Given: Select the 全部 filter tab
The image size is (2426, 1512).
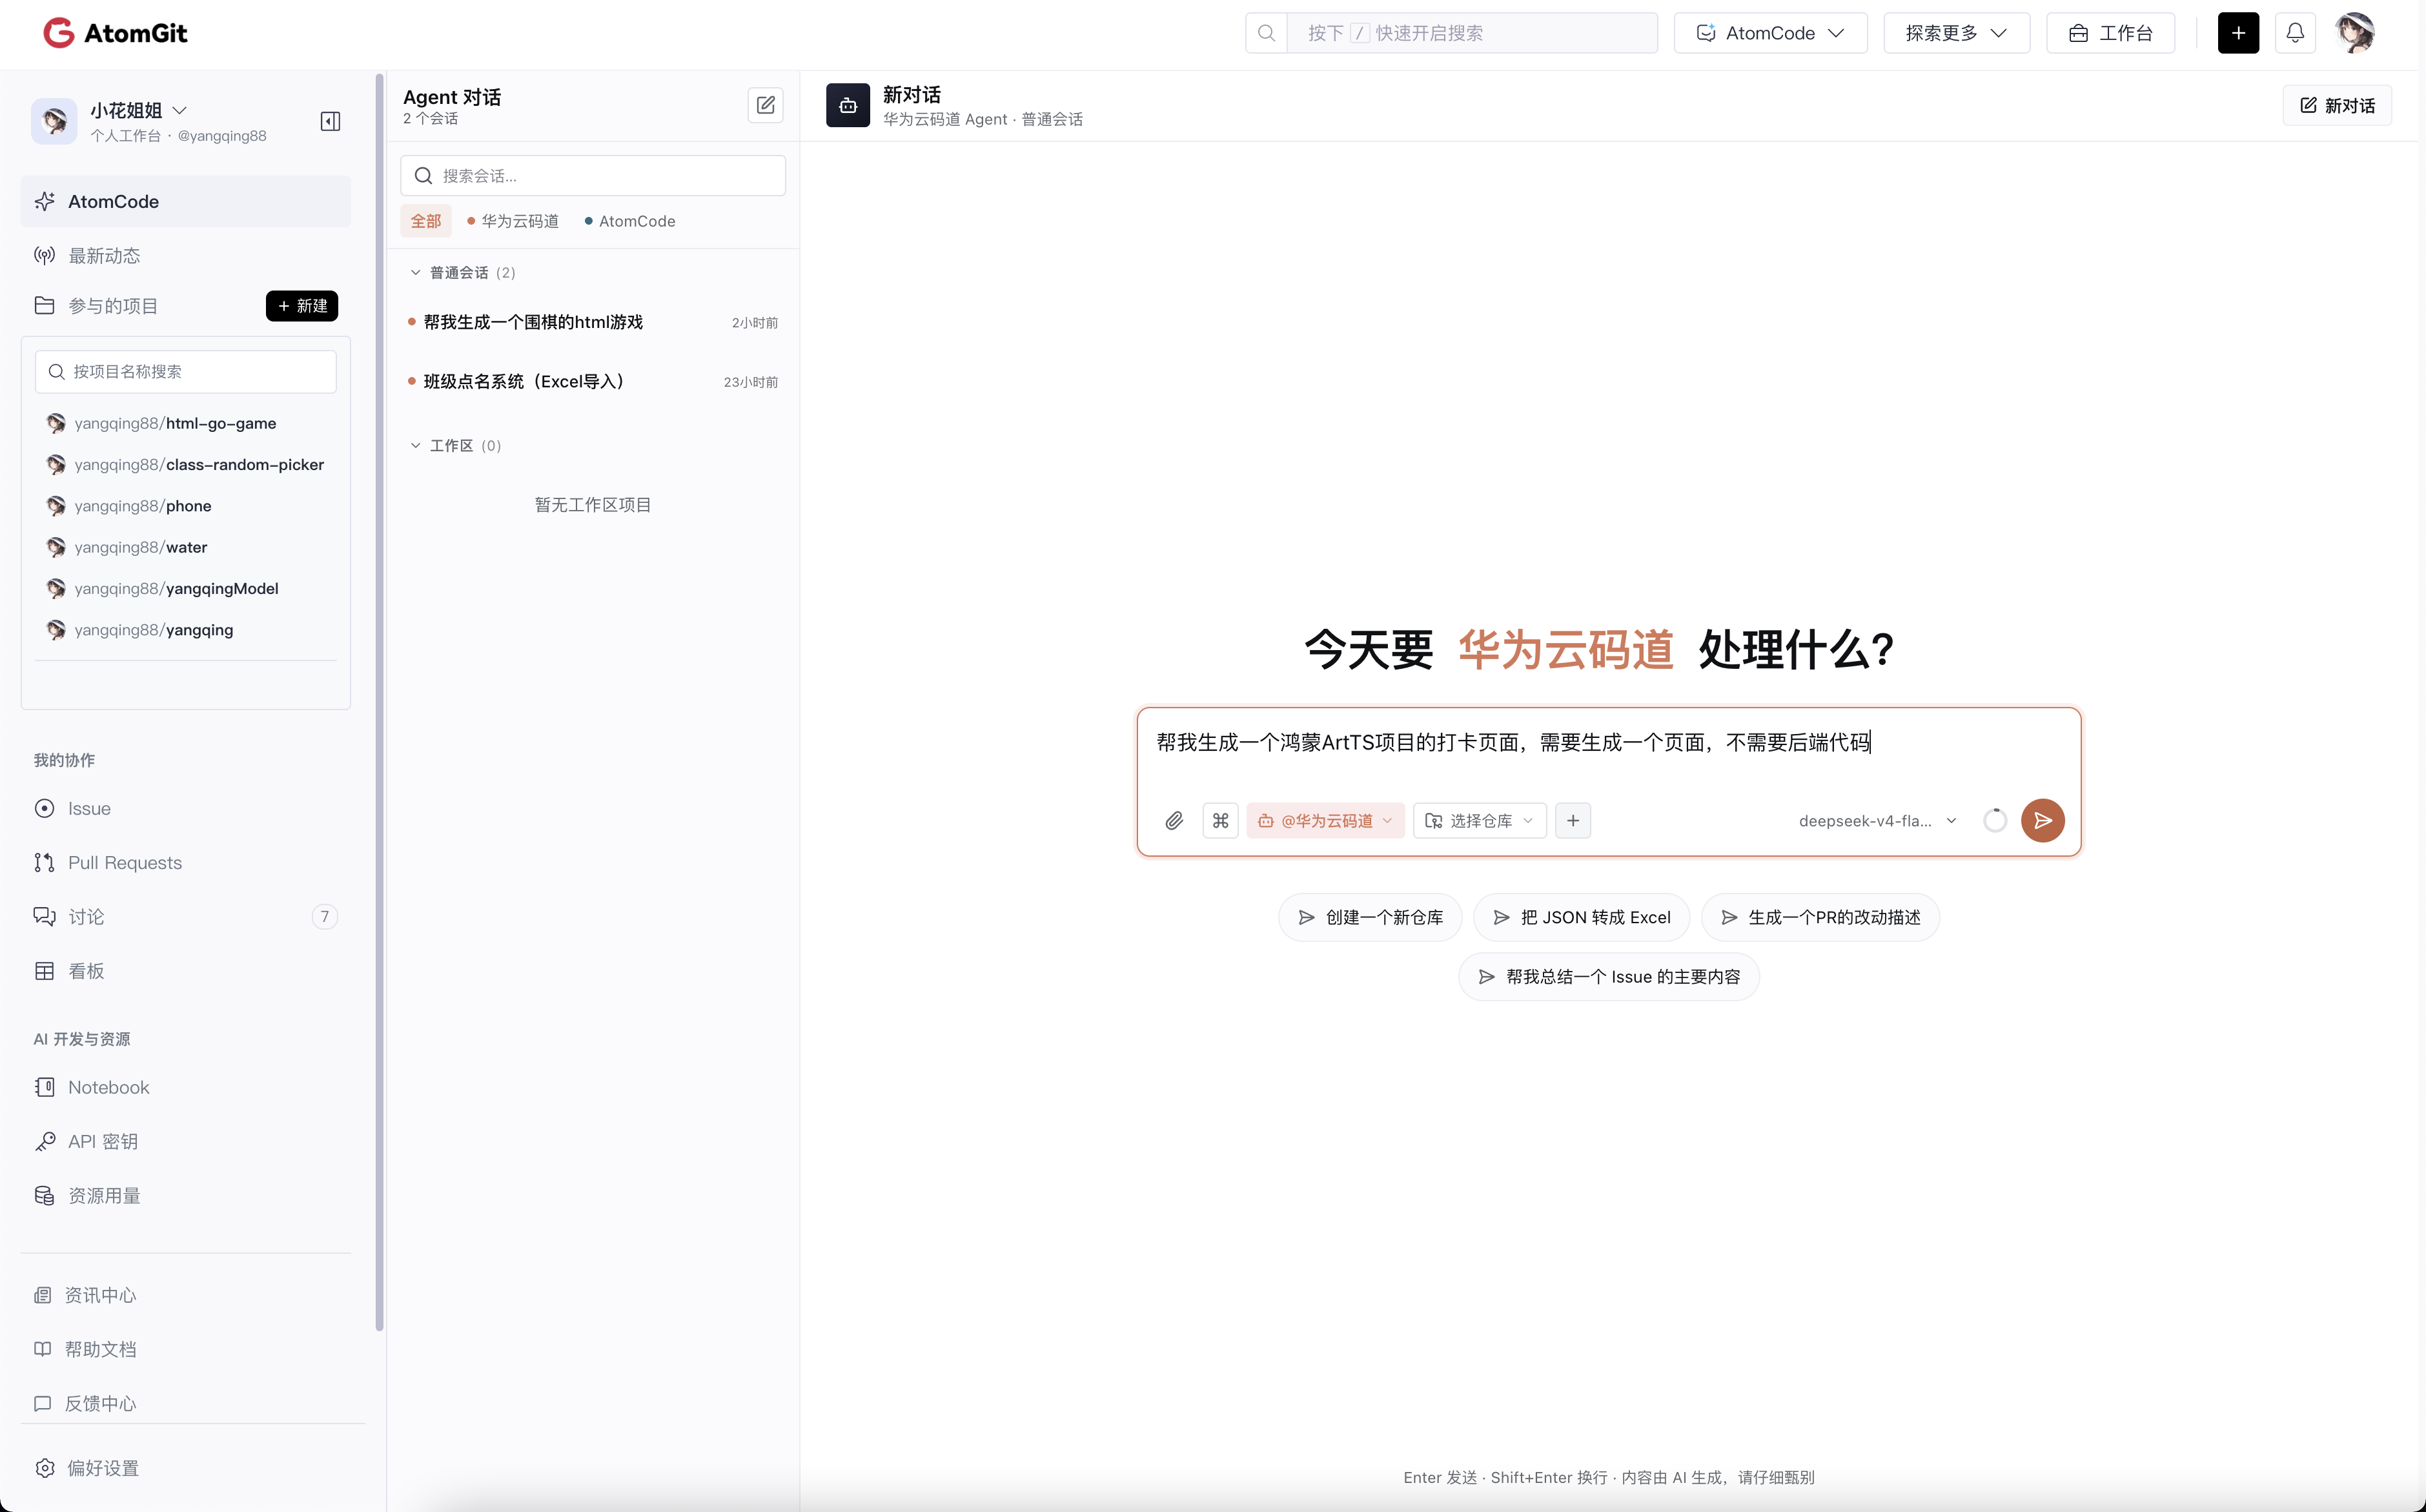Looking at the screenshot, I should (425, 221).
